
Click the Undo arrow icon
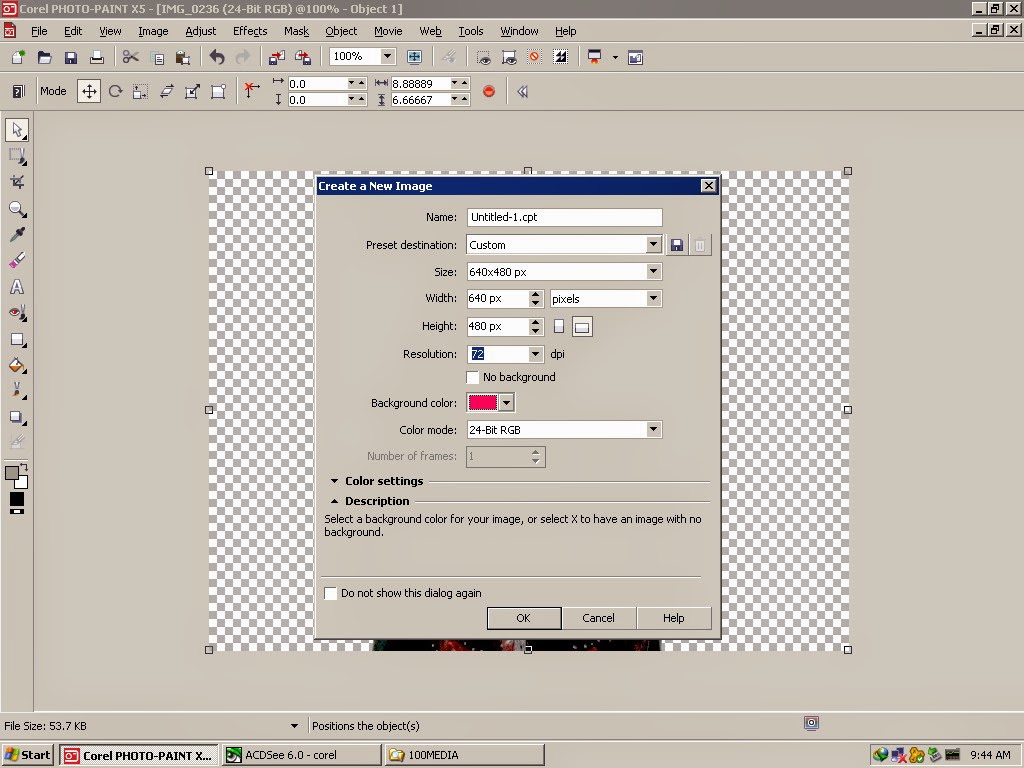coord(217,57)
